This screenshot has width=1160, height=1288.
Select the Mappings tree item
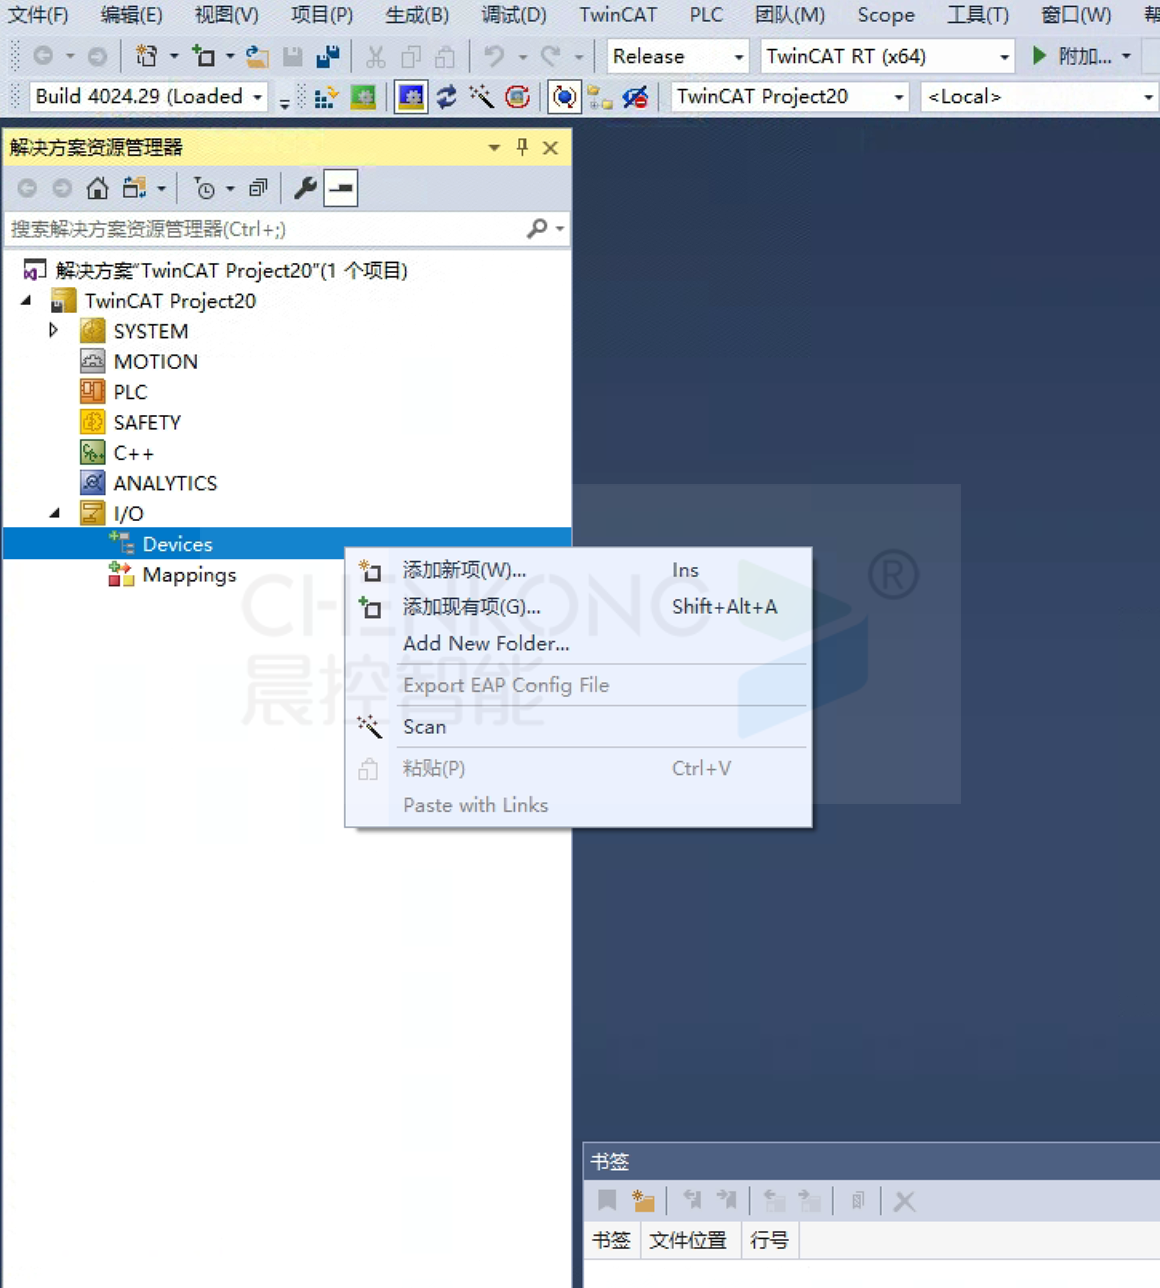pyautogui.click(x=188, y=575)
